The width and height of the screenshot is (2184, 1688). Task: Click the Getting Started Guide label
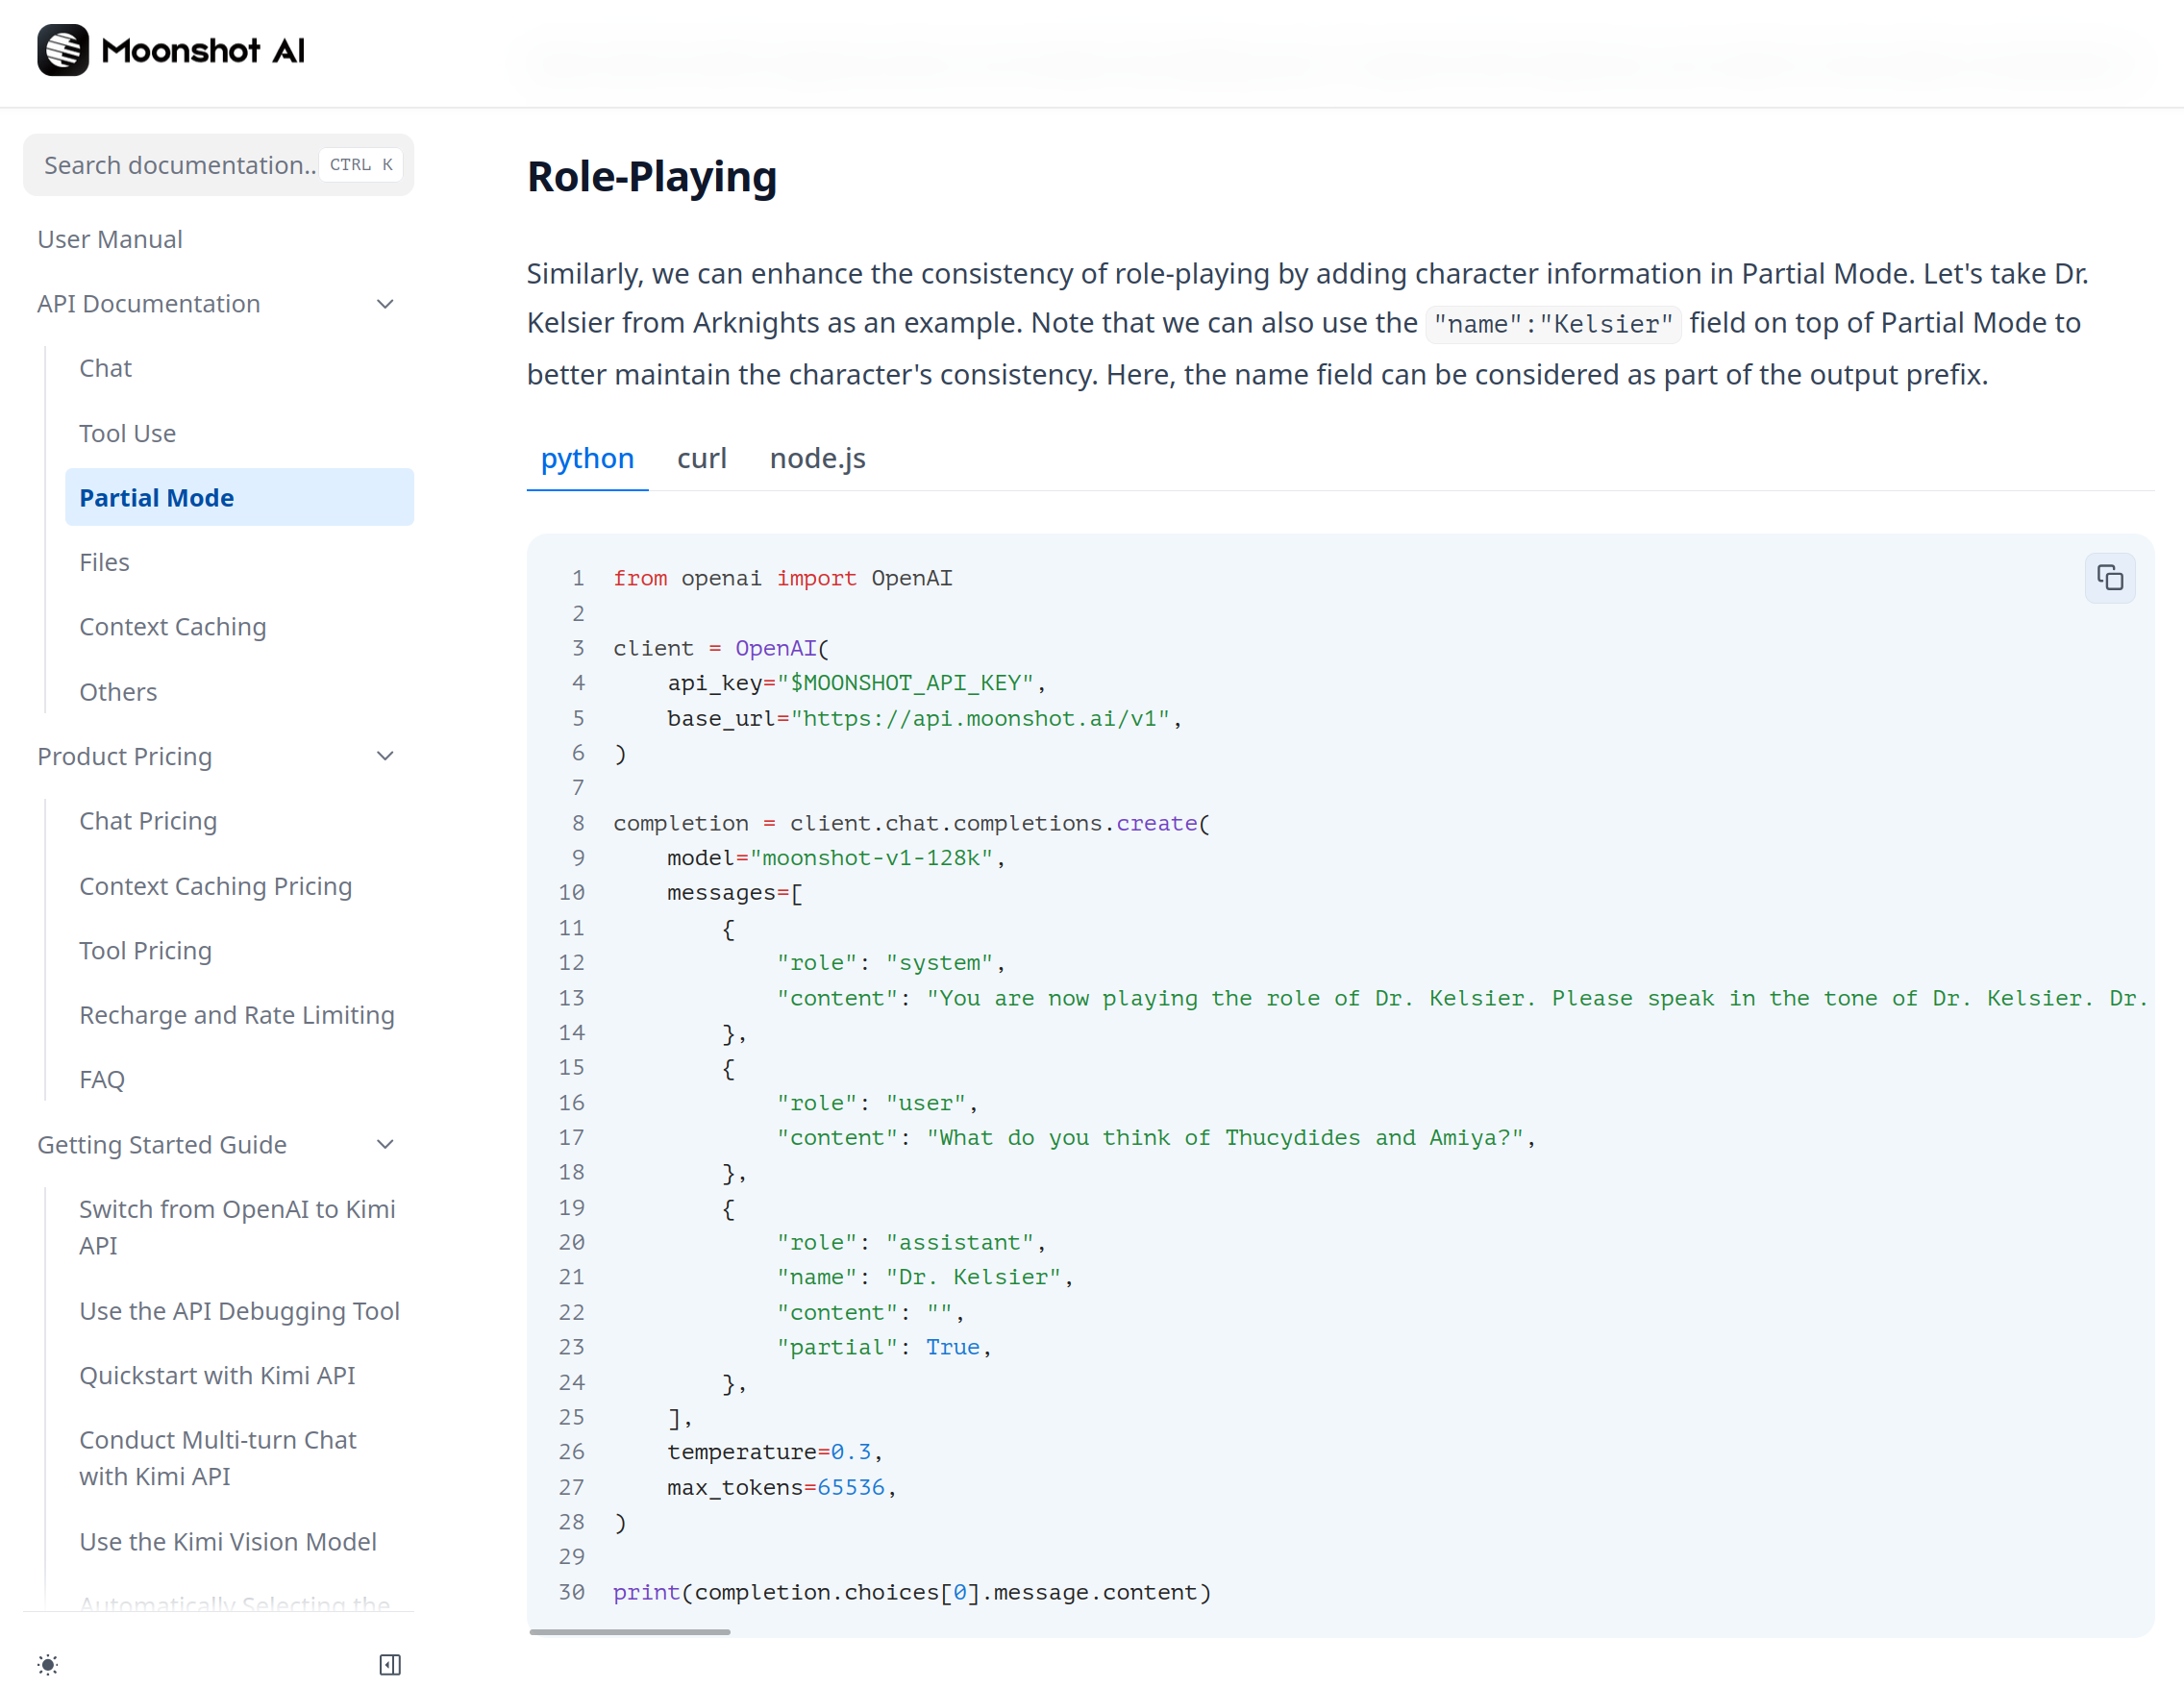coord(162,1144)
